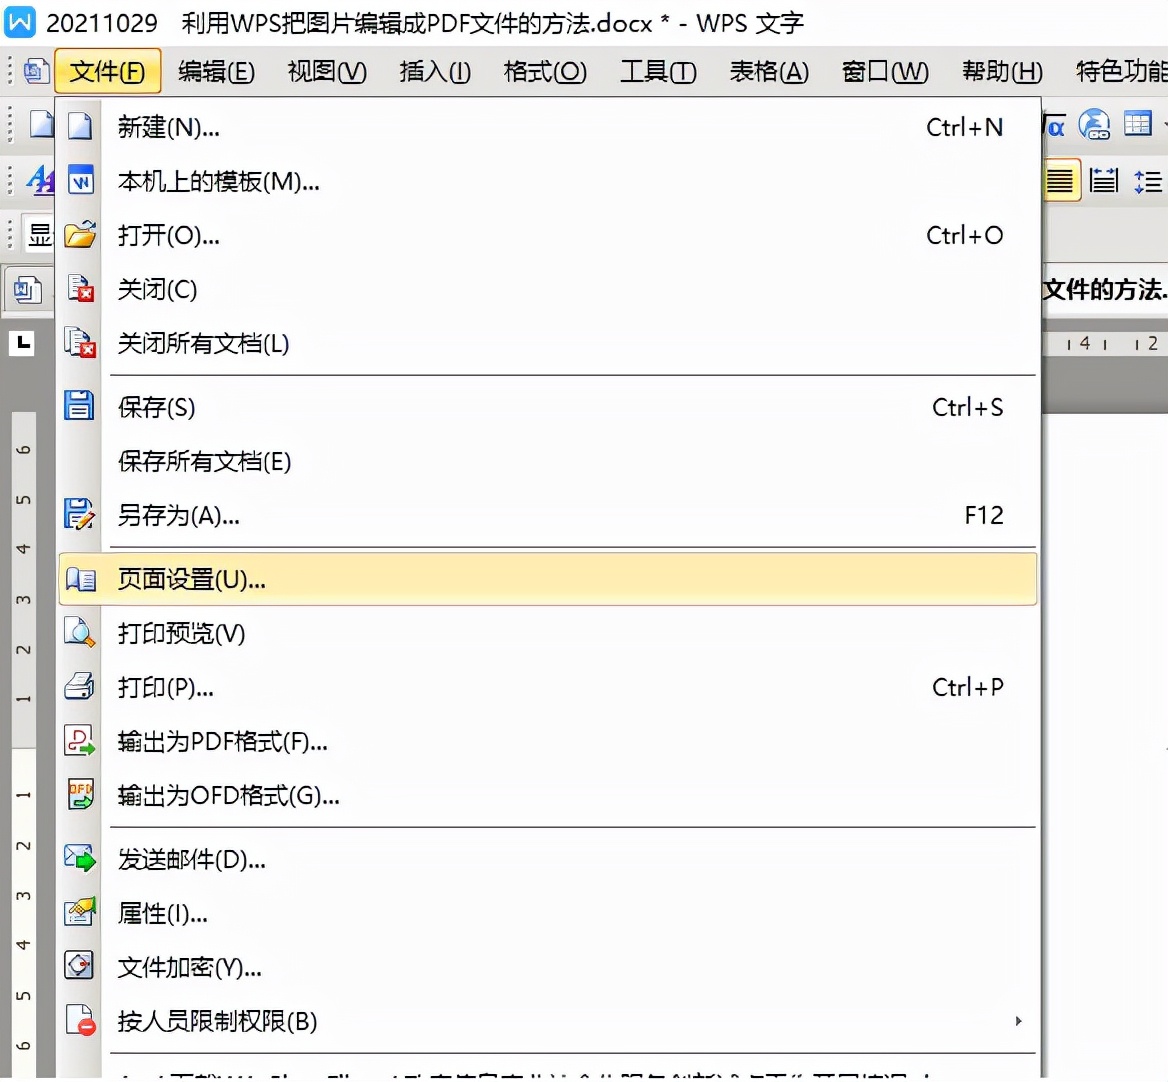This screenshot has width=1168, height=1082.
Task: Open the 格式(O) menu
Action: coord(545,71)
